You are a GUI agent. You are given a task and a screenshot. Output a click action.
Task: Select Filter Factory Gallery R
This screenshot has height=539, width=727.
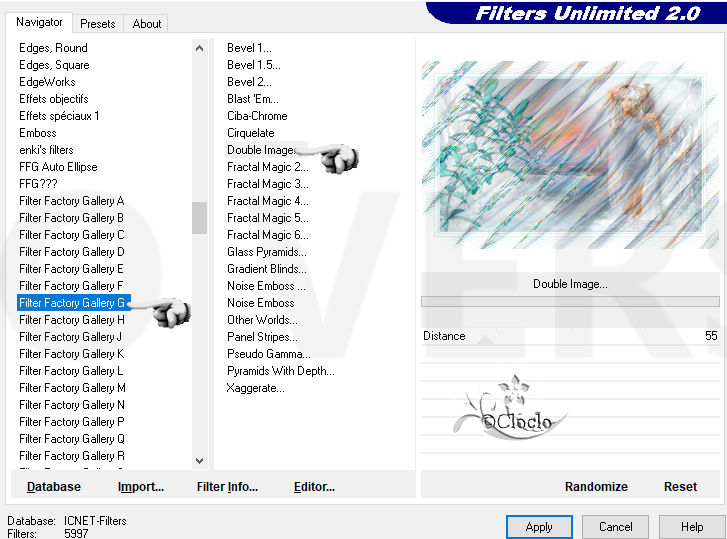(x=71, y=456)
